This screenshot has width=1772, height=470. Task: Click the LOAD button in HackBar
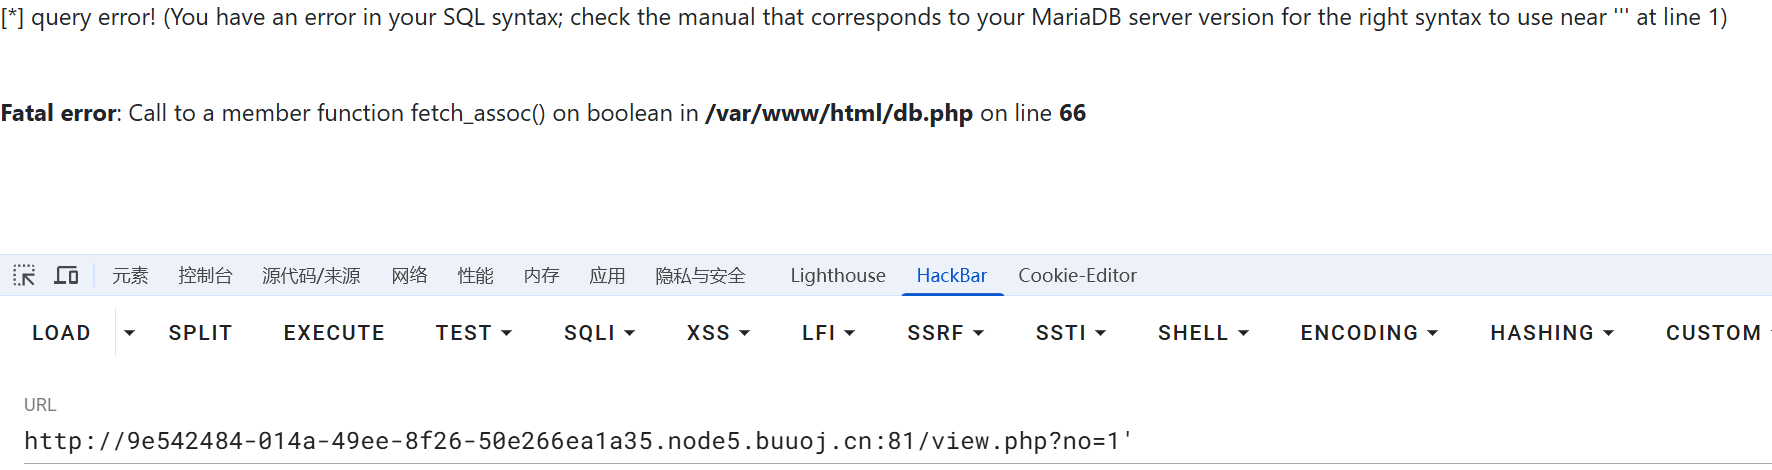[x=61, y=333]
